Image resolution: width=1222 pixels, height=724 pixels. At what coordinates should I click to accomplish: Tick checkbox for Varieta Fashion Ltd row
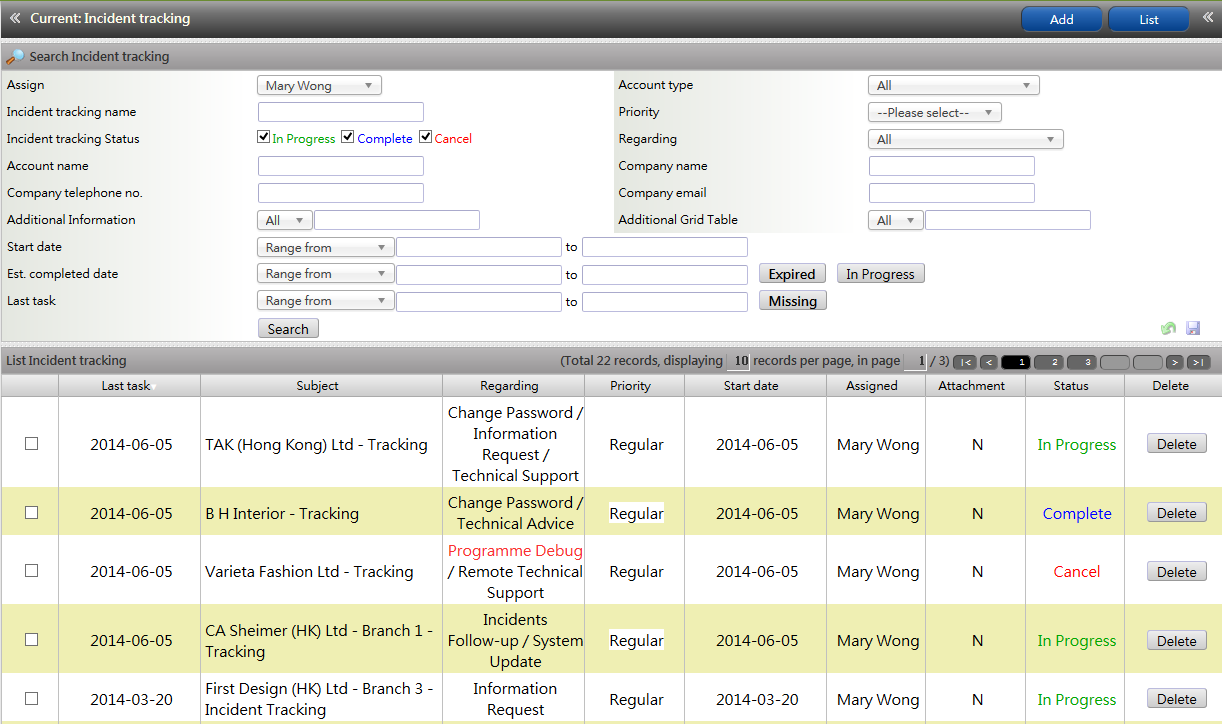(31, 570)
